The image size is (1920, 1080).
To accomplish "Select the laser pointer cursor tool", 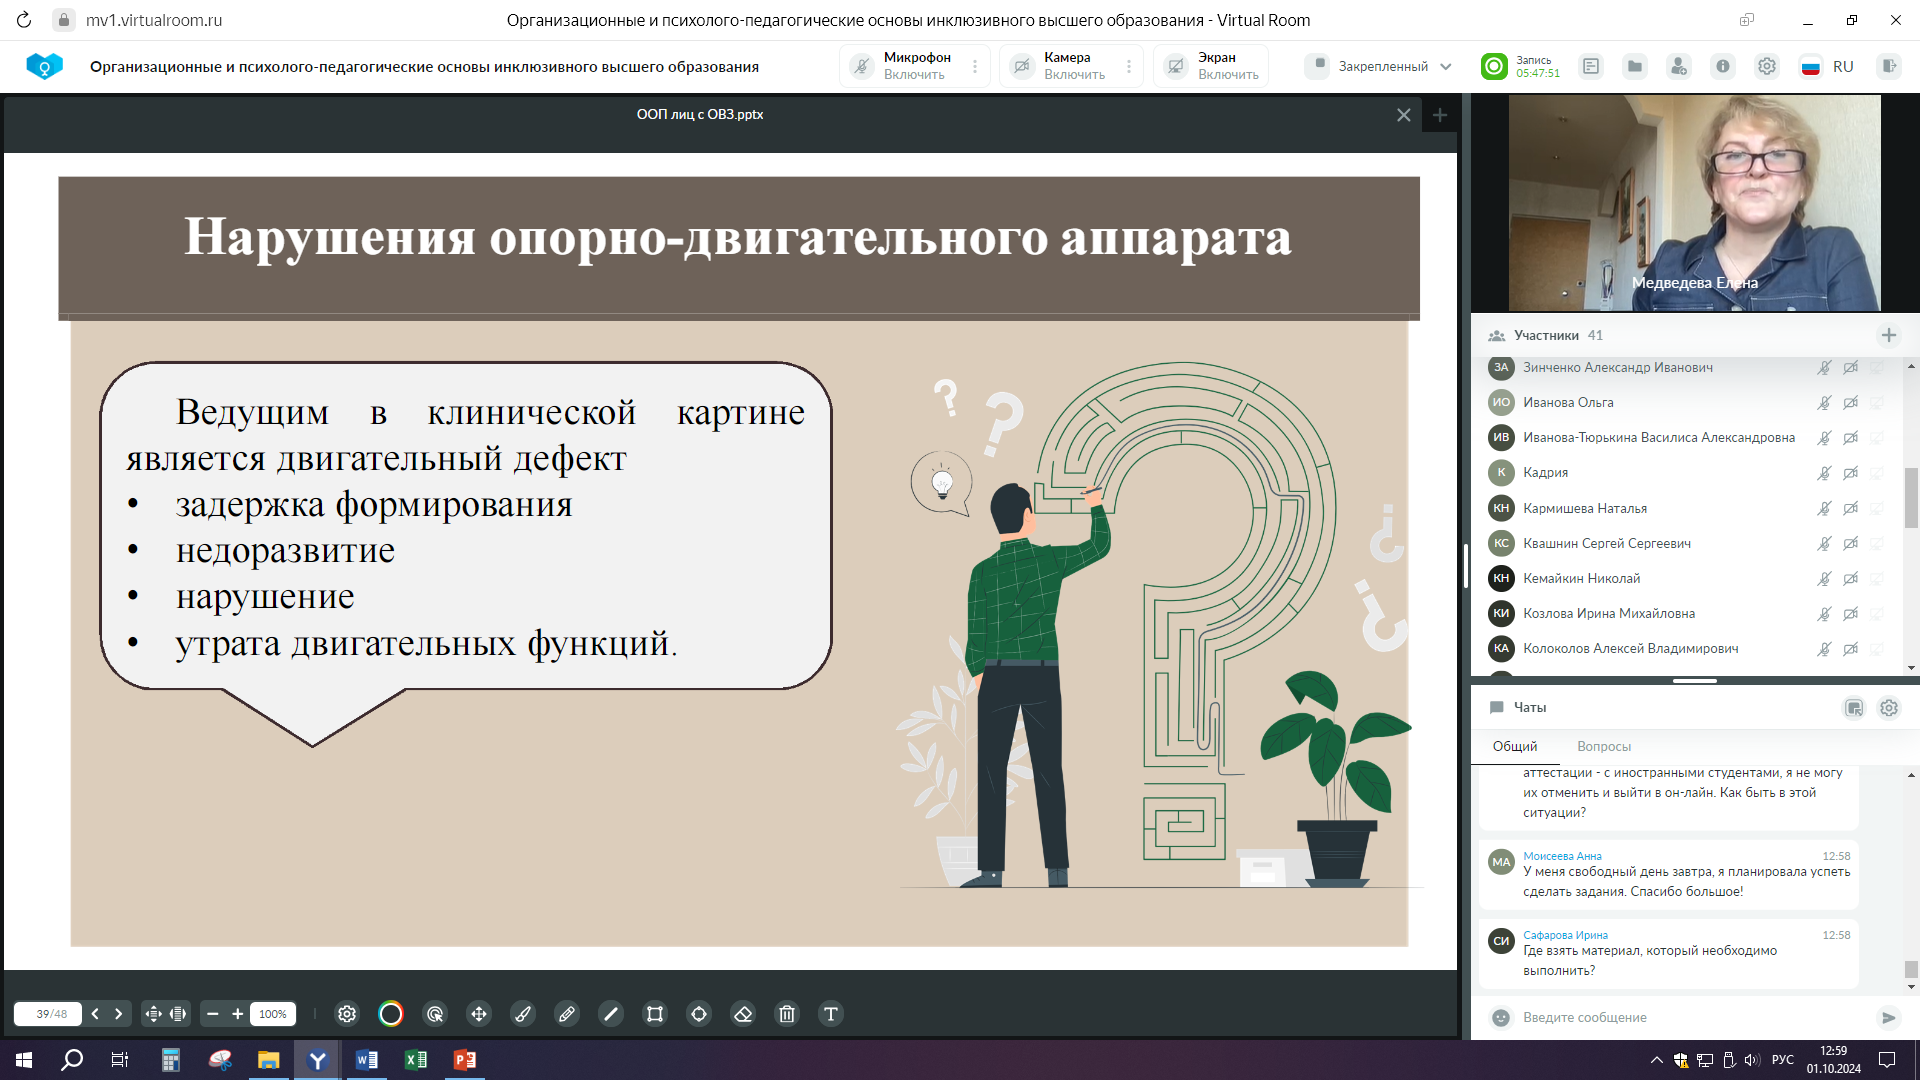I will [435, 1014].
